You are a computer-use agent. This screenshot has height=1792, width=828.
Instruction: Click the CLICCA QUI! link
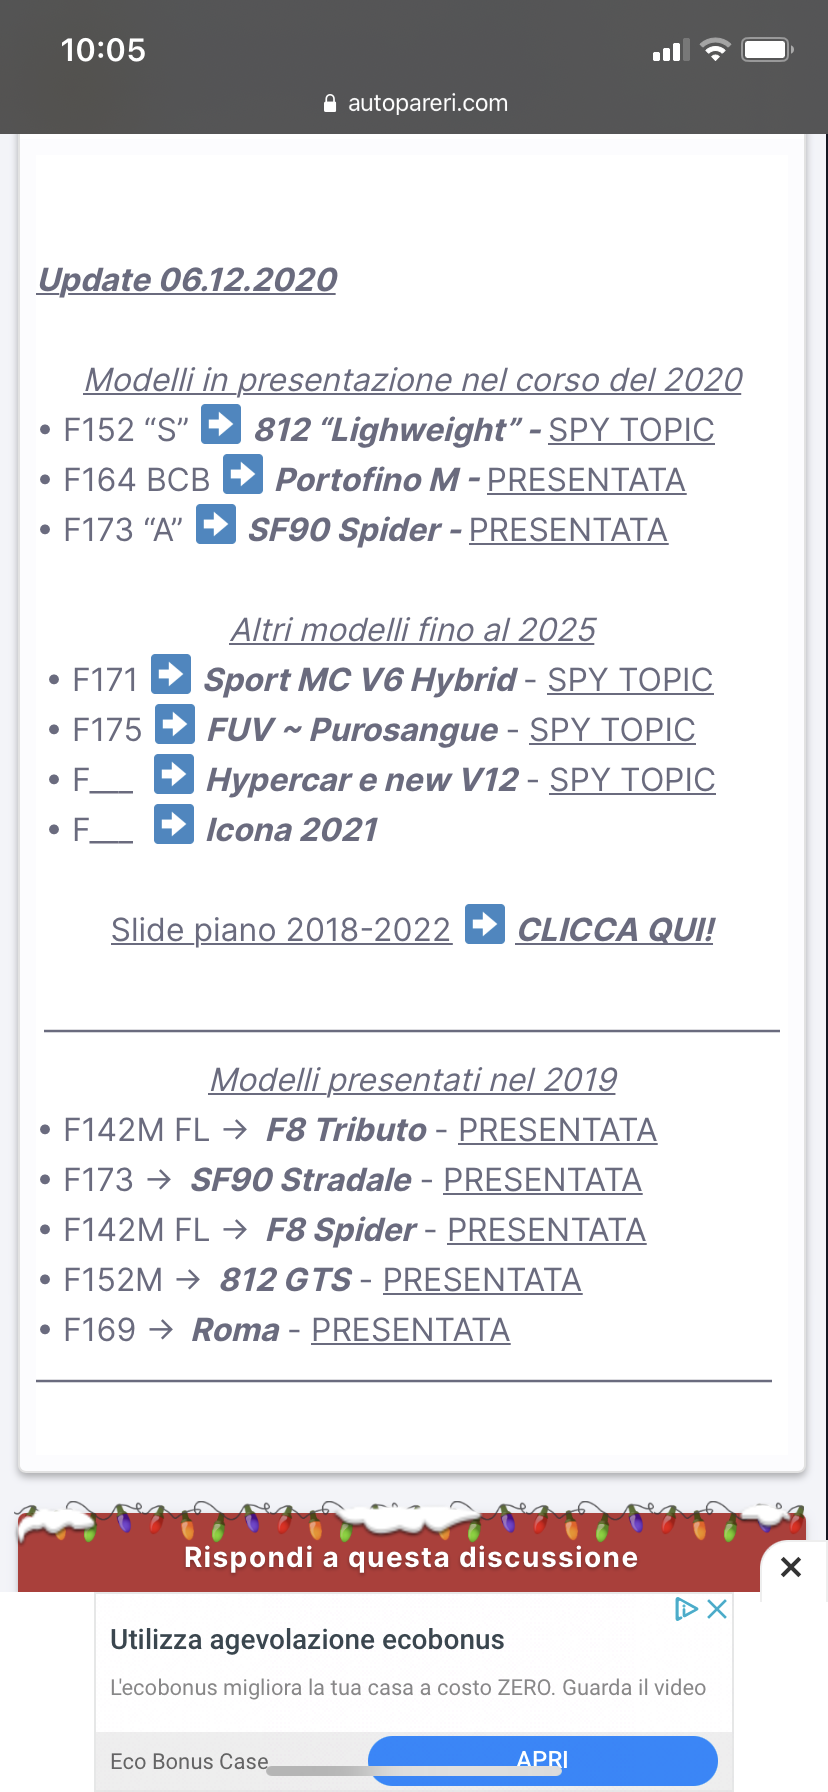coord(616,930)
